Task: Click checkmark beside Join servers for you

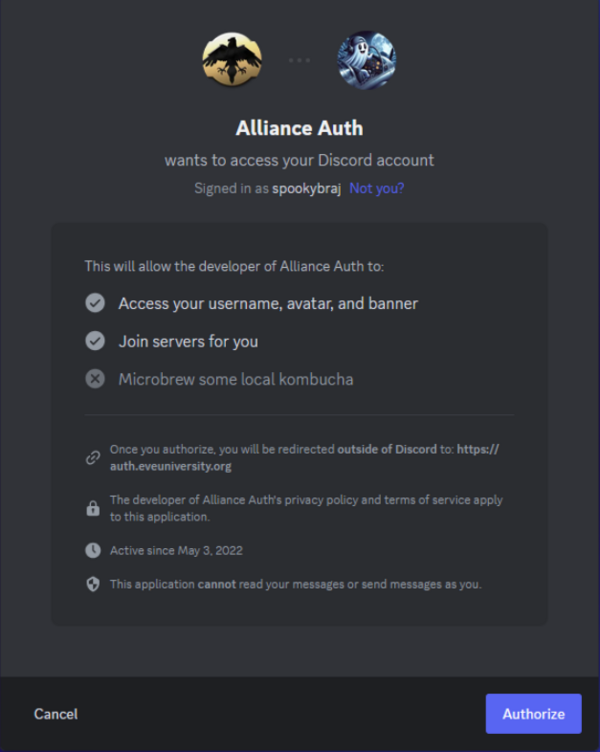Action: 95,341
